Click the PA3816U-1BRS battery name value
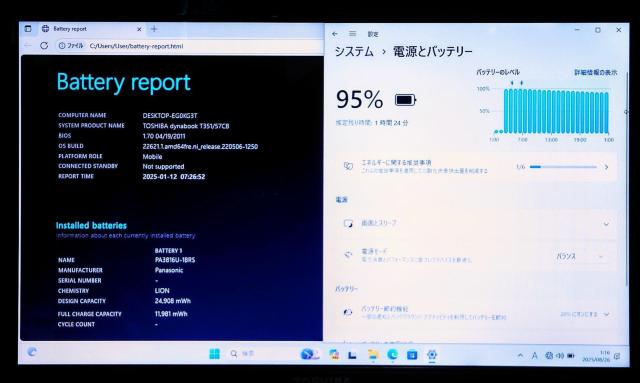Image resolution: width=640 pixels, height=383 pixels. 175,260
